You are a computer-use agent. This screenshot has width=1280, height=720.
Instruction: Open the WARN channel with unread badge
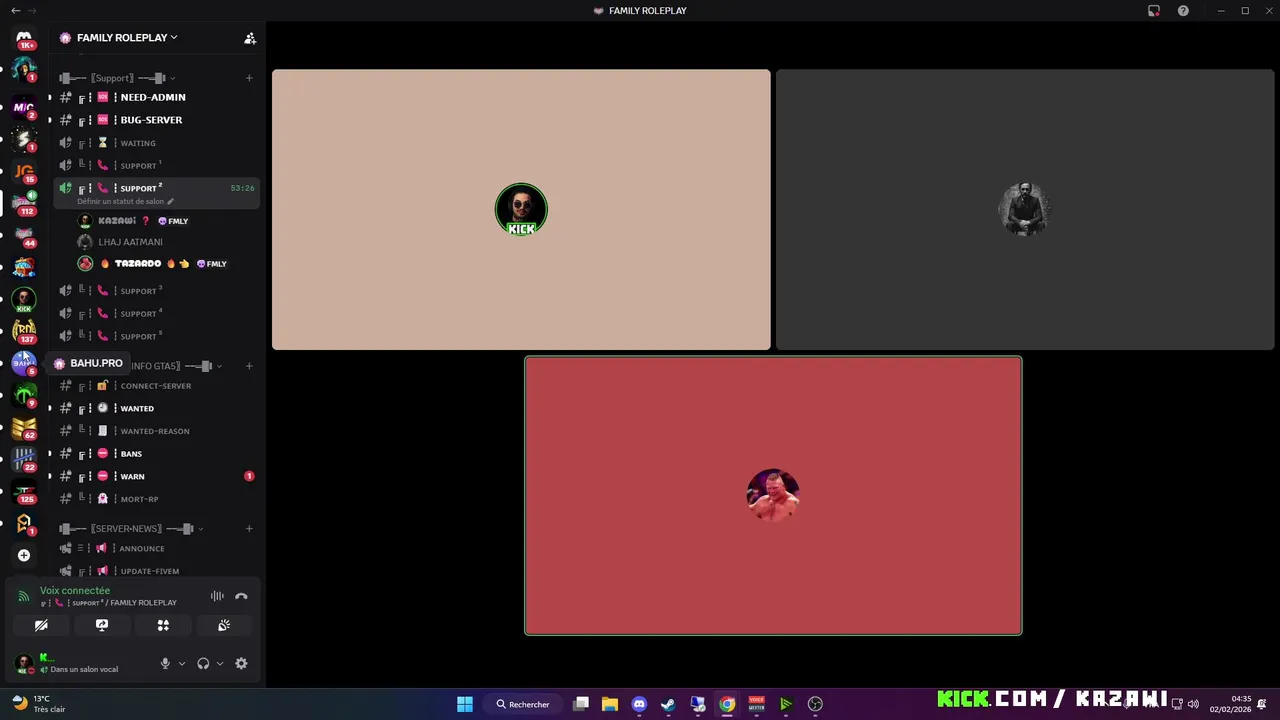click(156, 476)
